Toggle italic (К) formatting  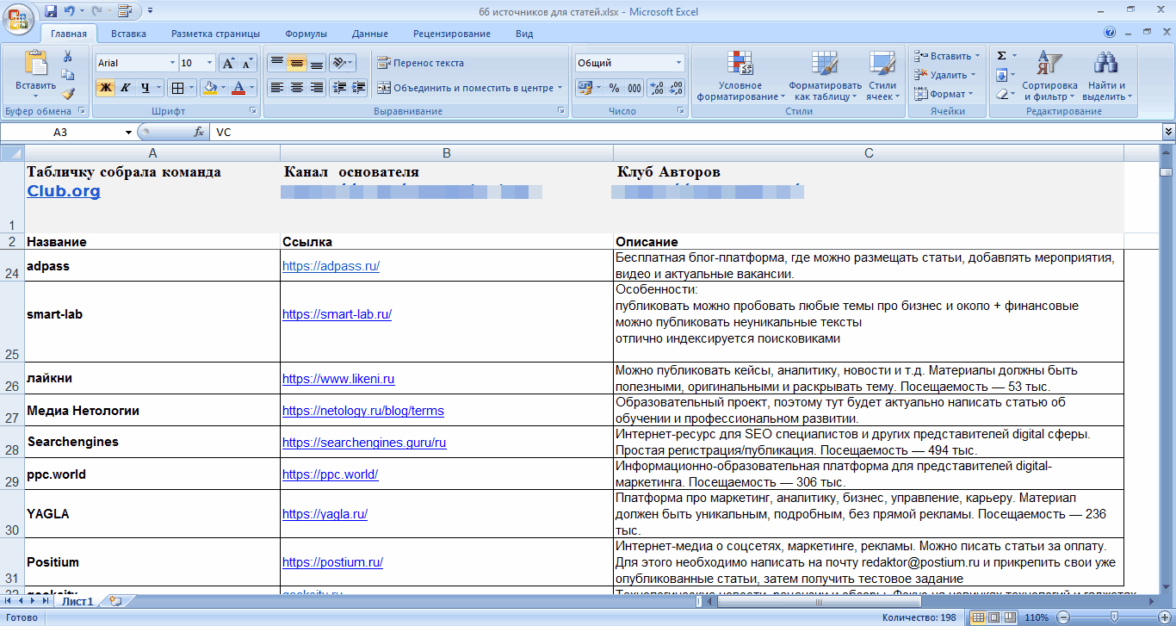click(125, 88)
